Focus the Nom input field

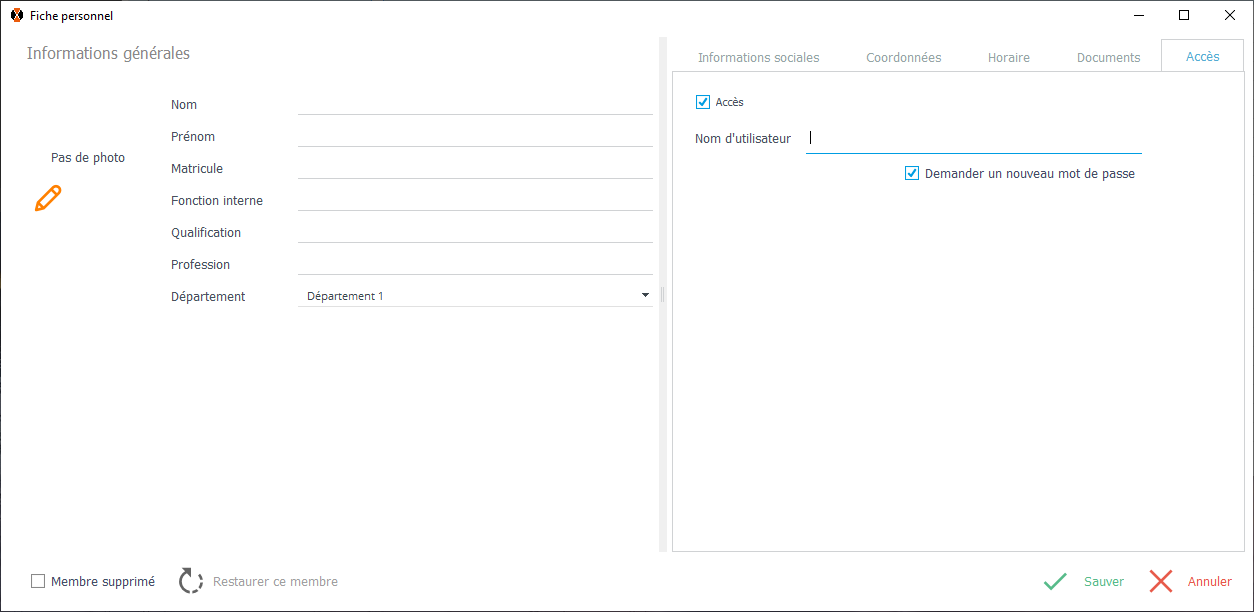pos(475,104)
